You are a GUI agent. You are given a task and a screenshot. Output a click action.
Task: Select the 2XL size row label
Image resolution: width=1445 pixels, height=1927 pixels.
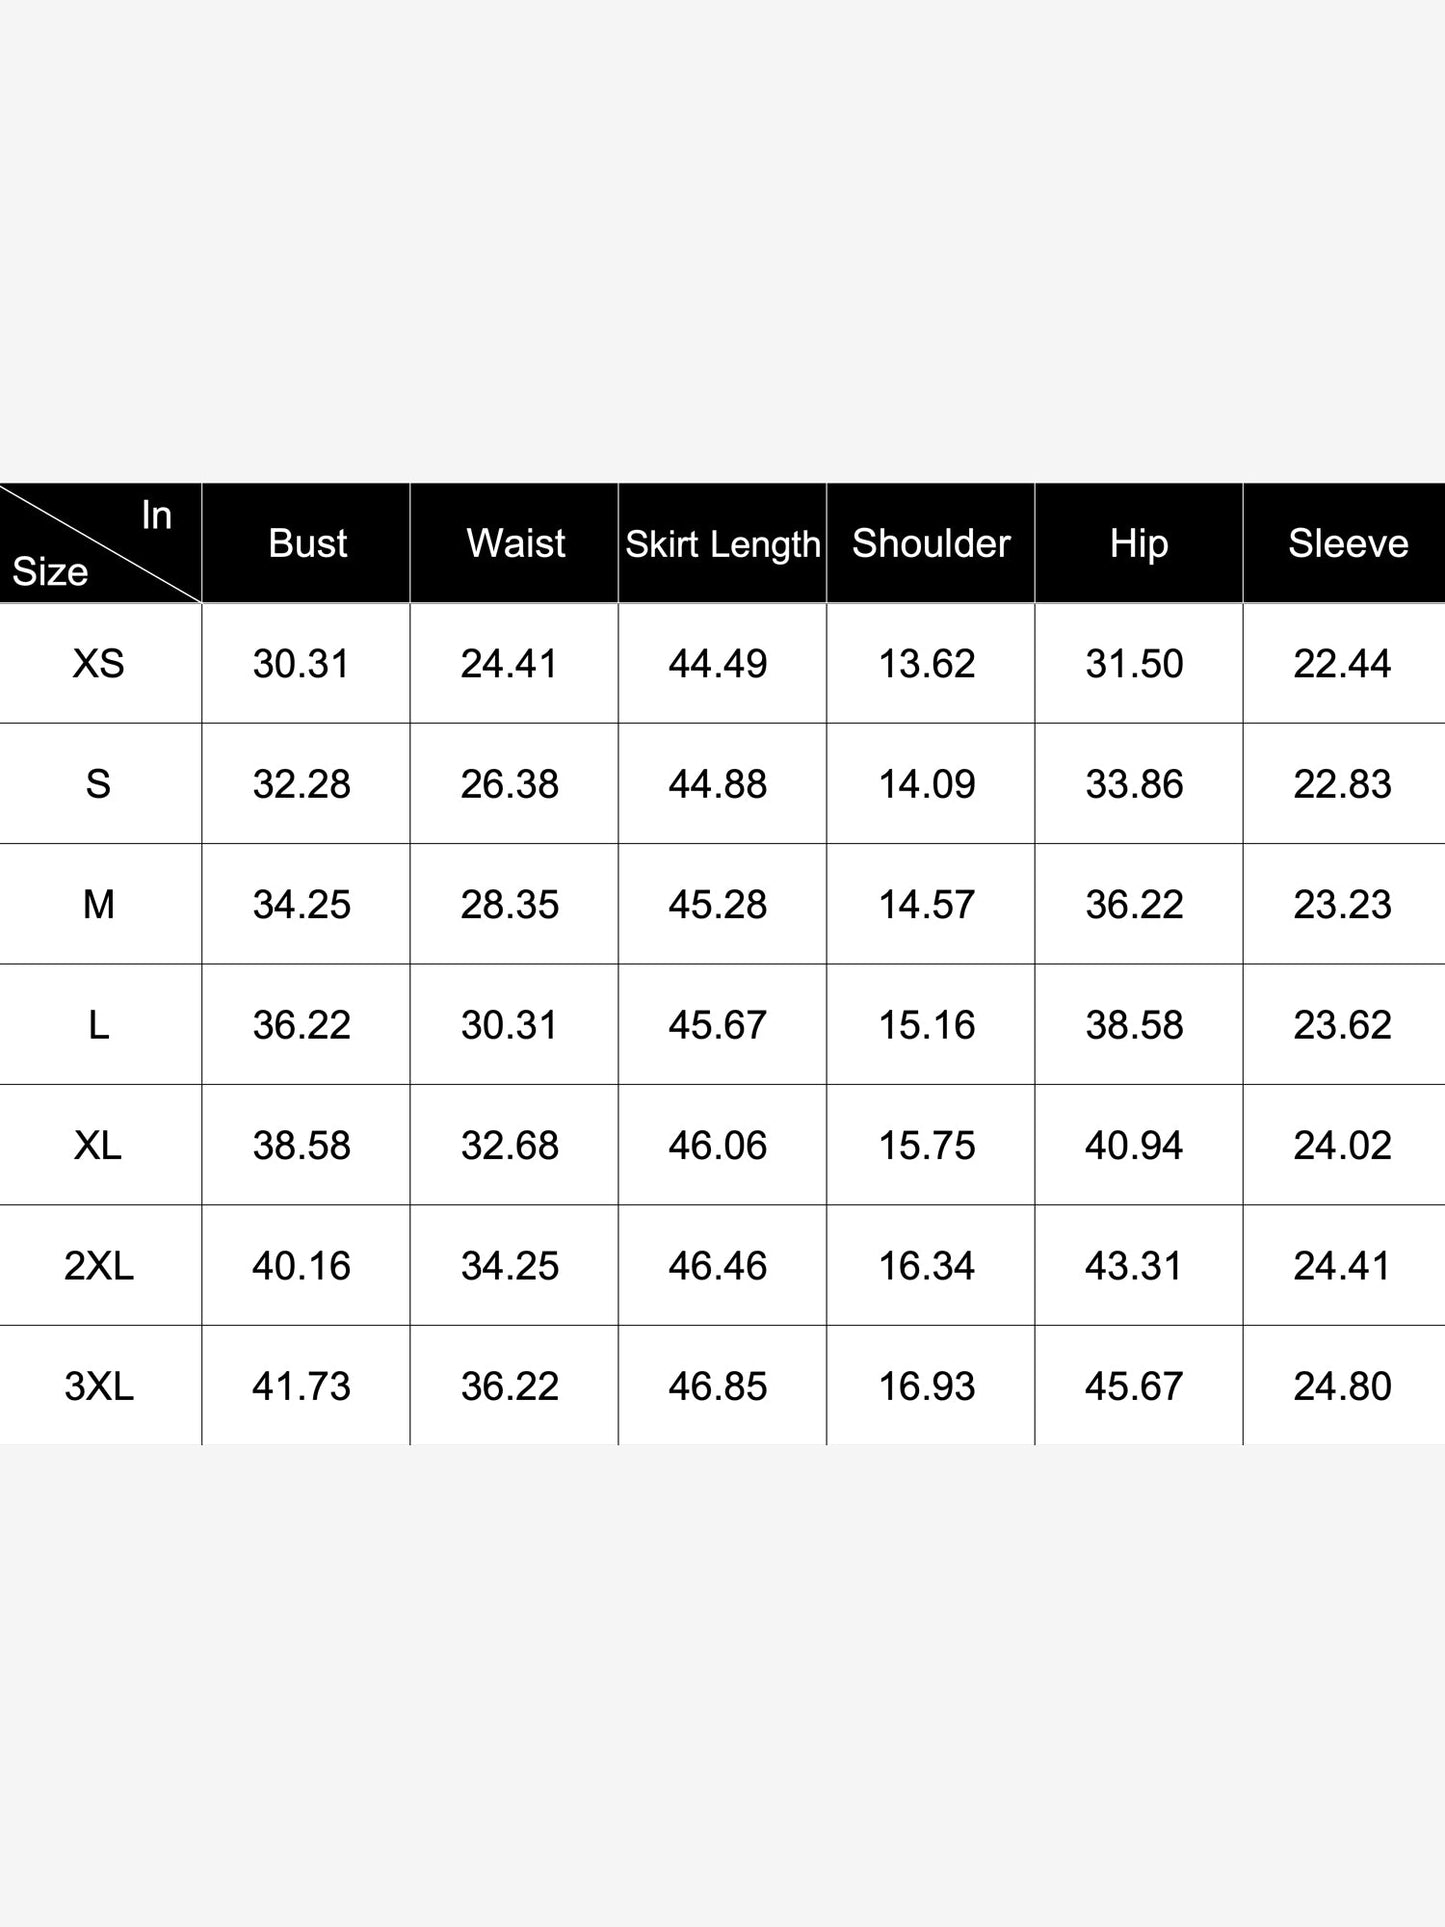click(x=98, y=1266)
